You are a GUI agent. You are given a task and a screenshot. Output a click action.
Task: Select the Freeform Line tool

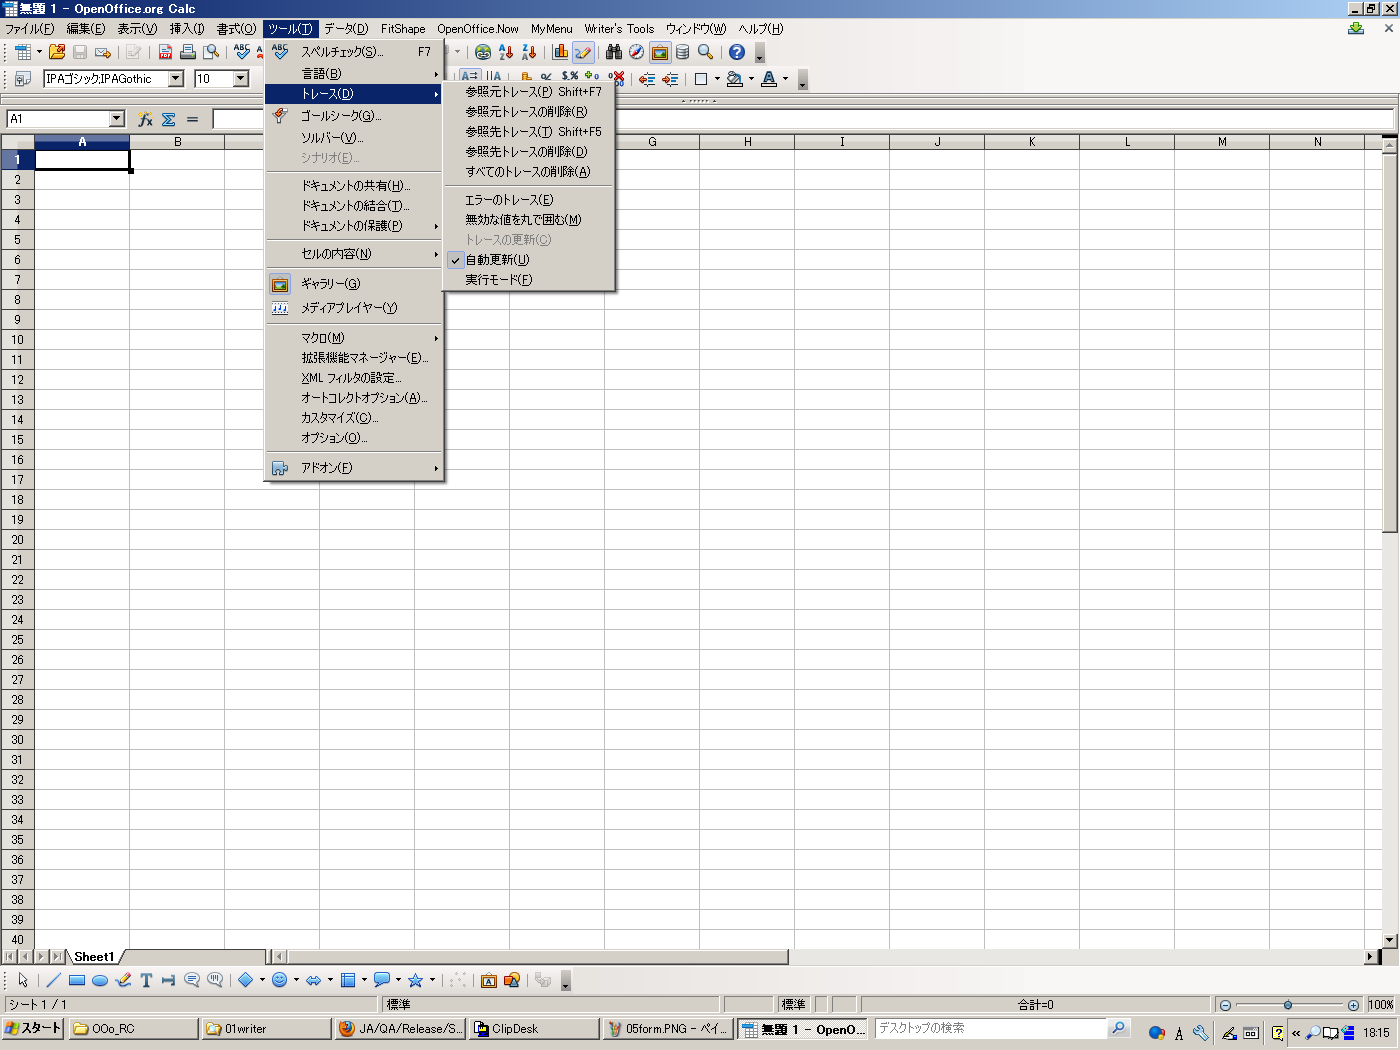[123, 980]
